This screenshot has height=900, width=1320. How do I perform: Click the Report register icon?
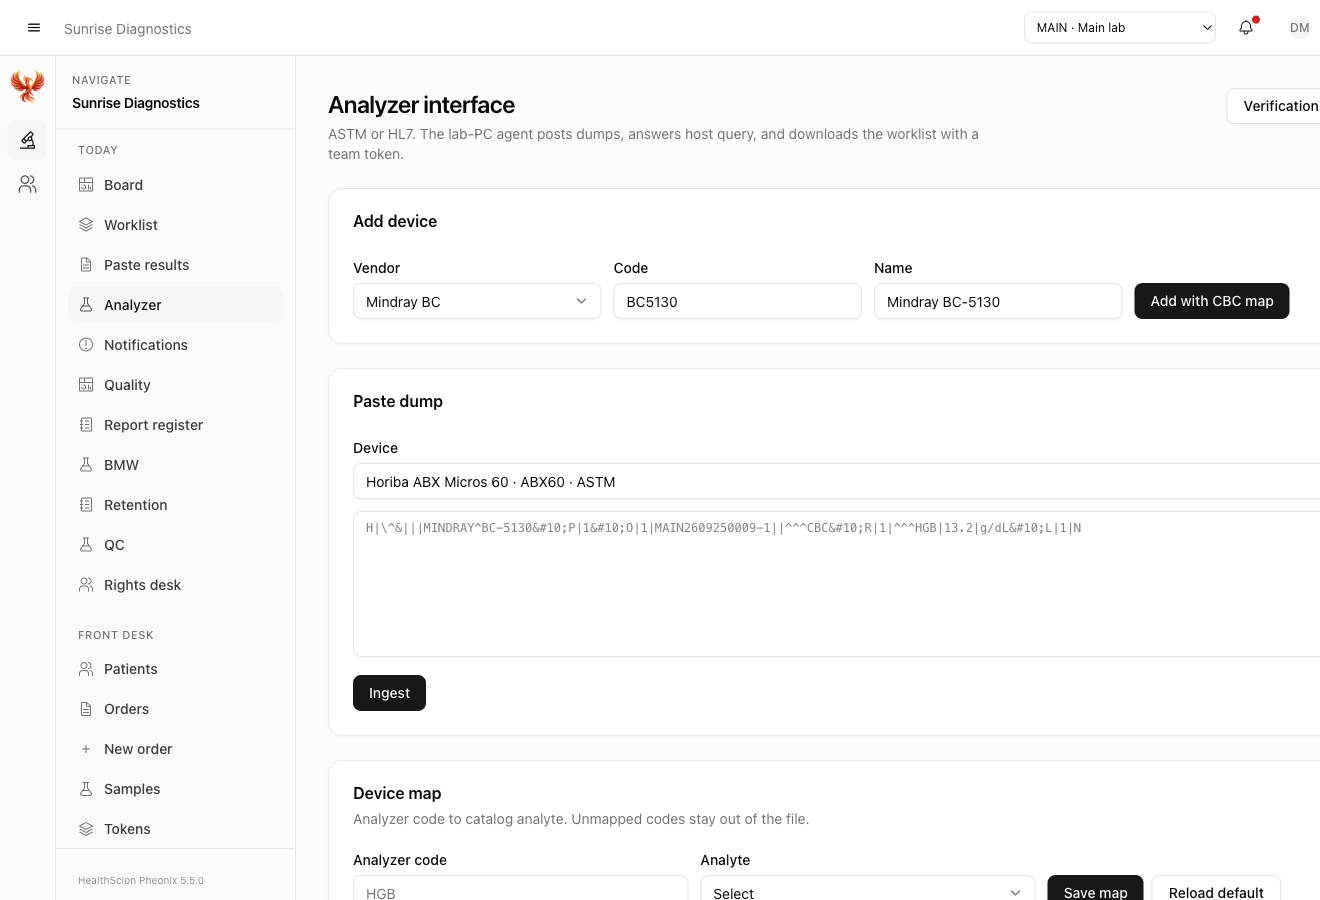(x=86, y=425)
